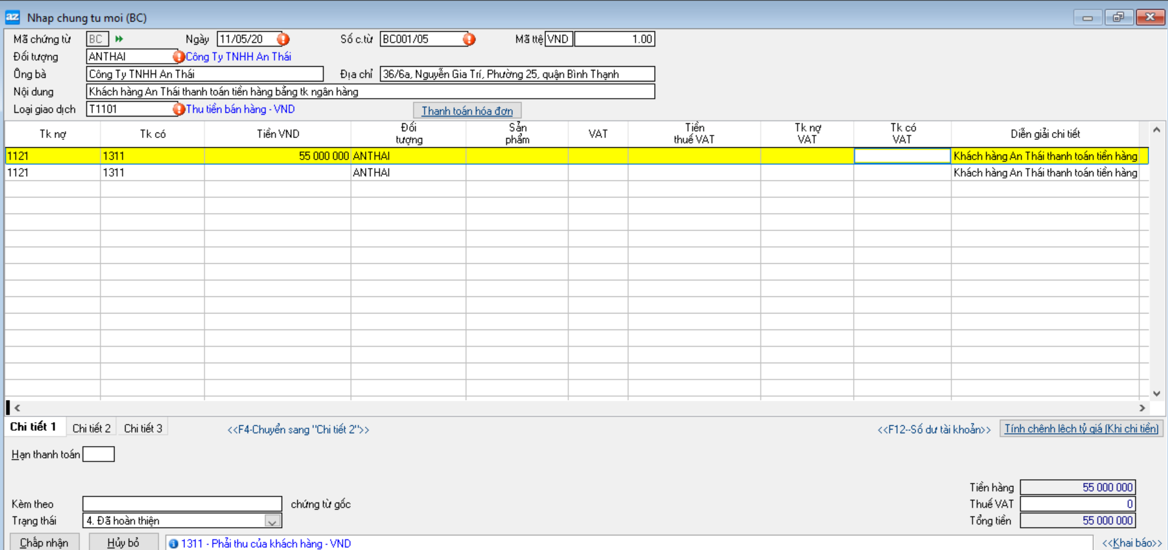
Task: Click the orange lookup icon beside Đối tượng field
Action: (179, 57)
